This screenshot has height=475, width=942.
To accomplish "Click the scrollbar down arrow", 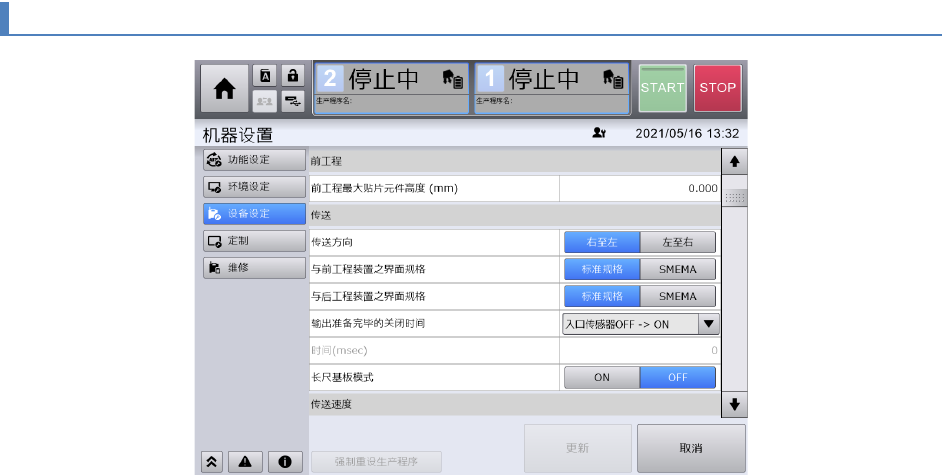I will 734,404.
